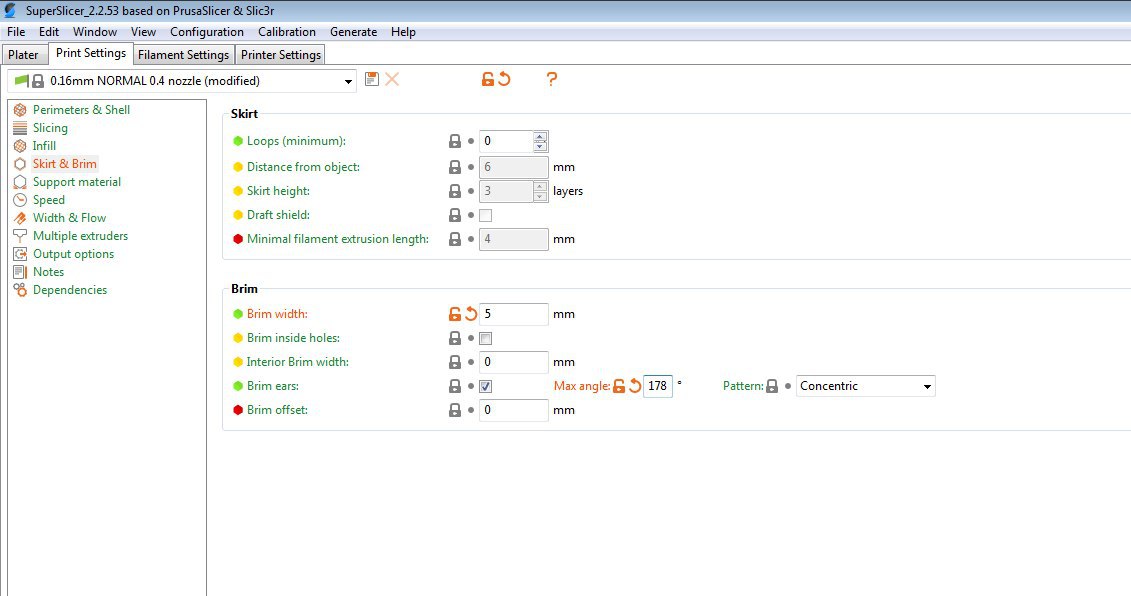Open the Skirt & Brim page
The width and height of the screenshot is (1131, 596).
[x=64, y=164]
